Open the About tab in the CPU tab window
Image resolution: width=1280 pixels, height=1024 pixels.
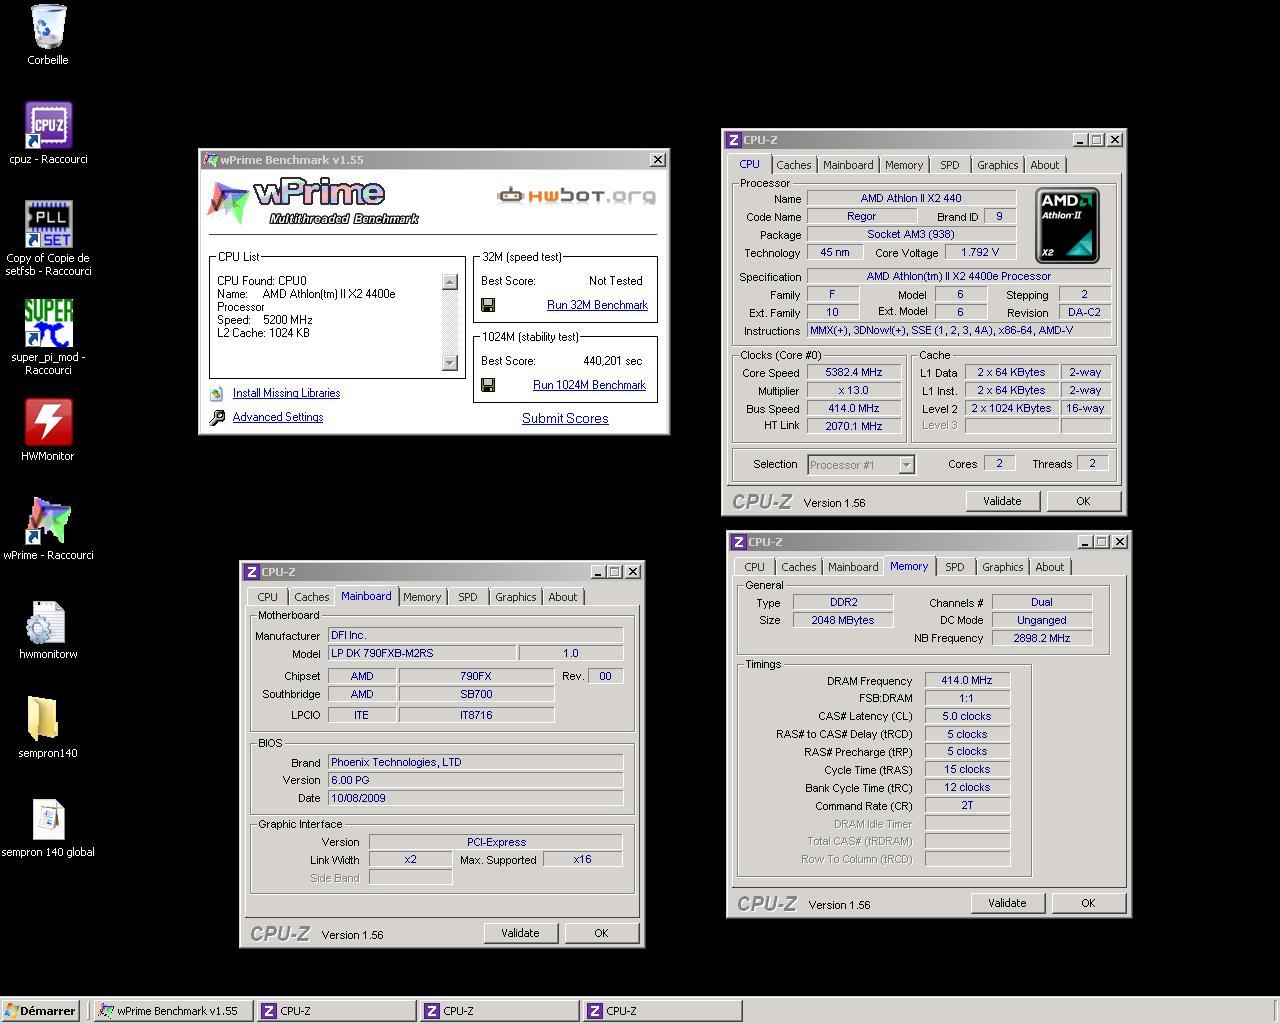(x=1045, y=165)
